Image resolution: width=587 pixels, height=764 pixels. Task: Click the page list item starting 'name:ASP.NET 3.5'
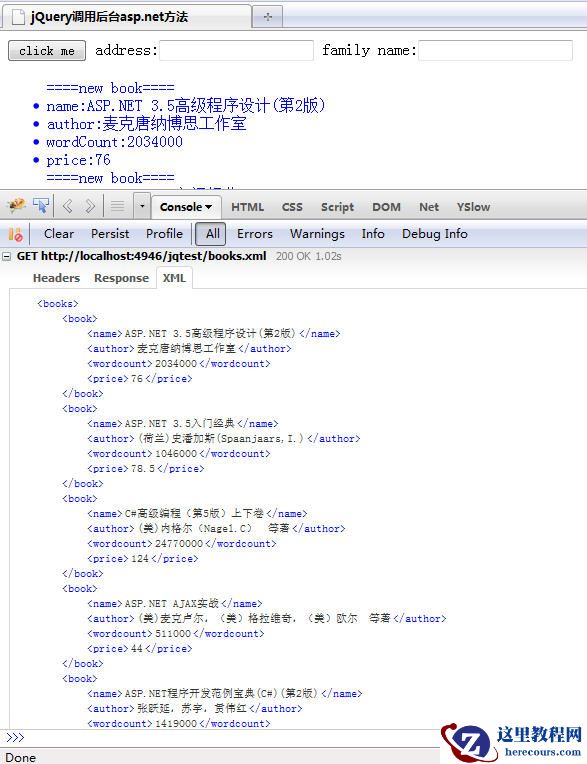(186, 106)
